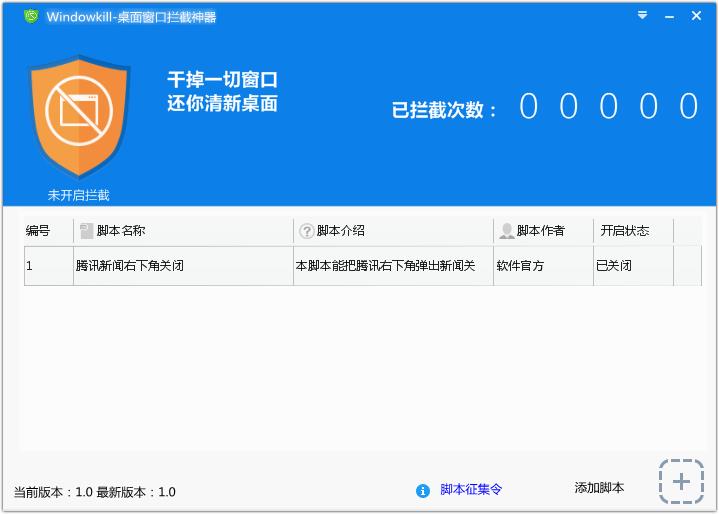
Task: Click the dashed plus add-script icon
Action: pos(681,482)
